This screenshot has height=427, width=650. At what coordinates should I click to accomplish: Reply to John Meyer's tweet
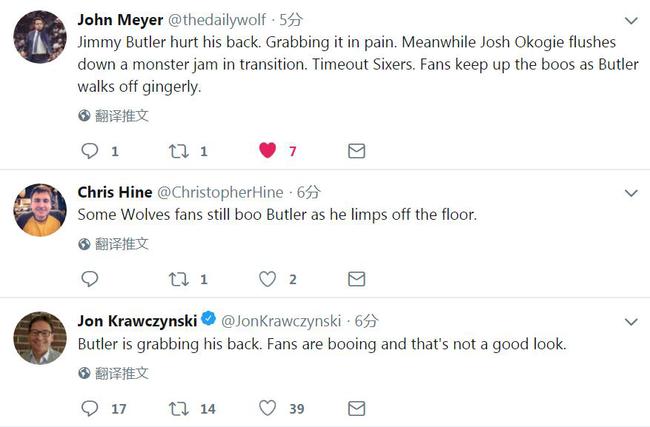(90, 151)
